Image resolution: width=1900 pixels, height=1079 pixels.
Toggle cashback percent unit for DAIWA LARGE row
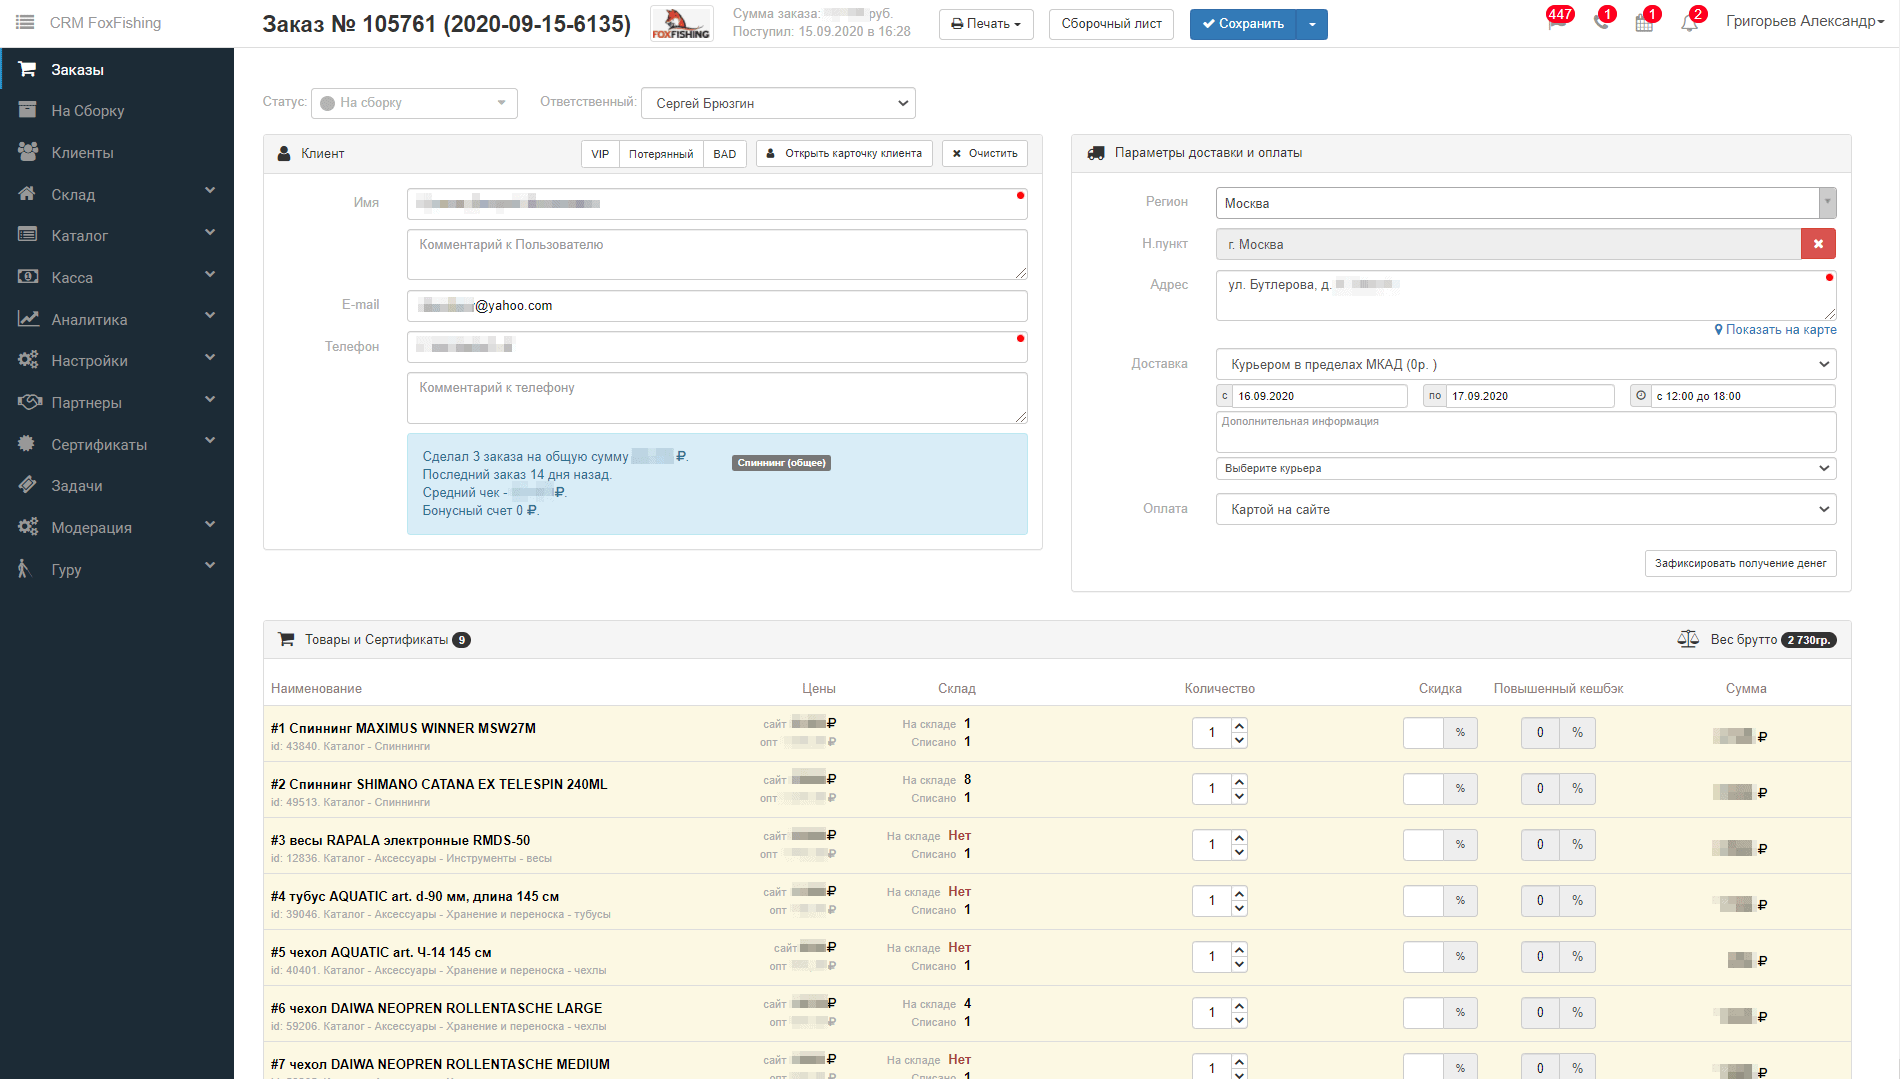pos(1577,1013)
